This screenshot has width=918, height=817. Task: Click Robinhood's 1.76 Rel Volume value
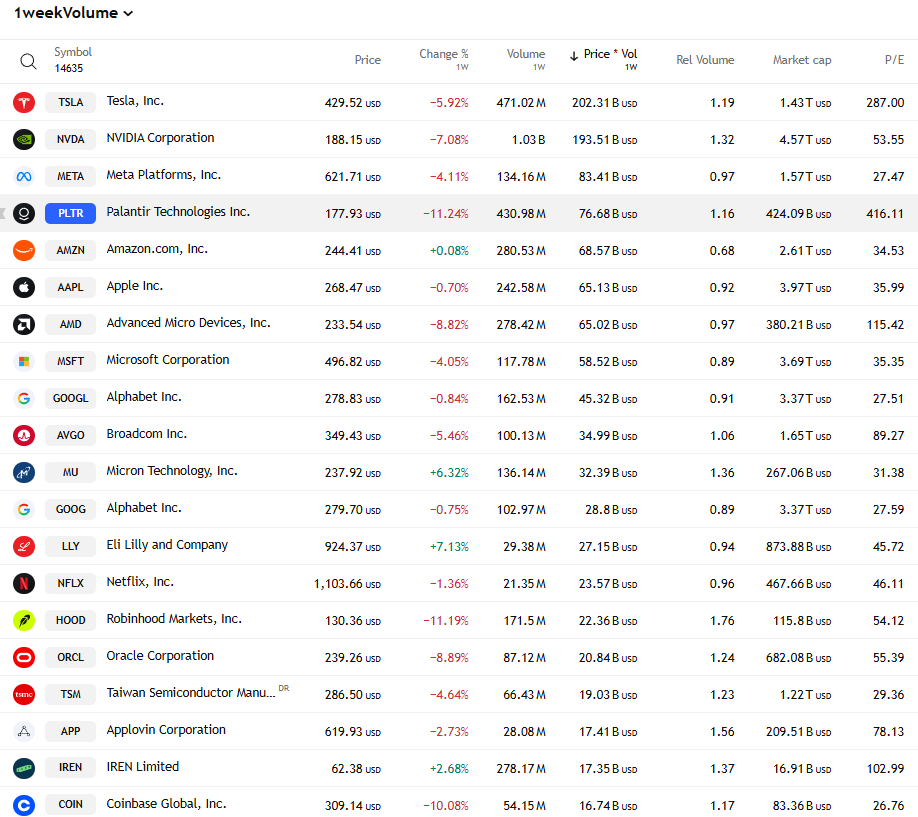pos(722,621)
